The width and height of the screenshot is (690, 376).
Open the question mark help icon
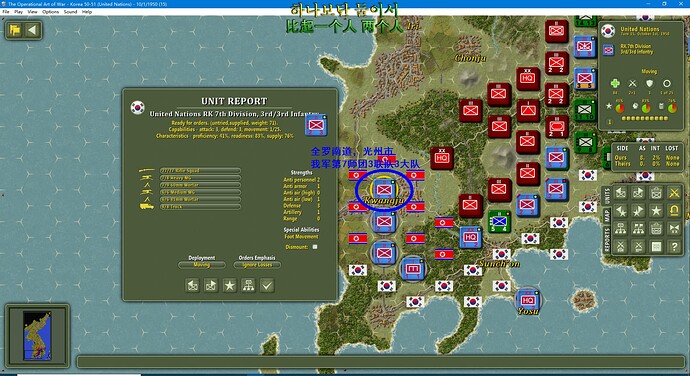pos(674,247)
